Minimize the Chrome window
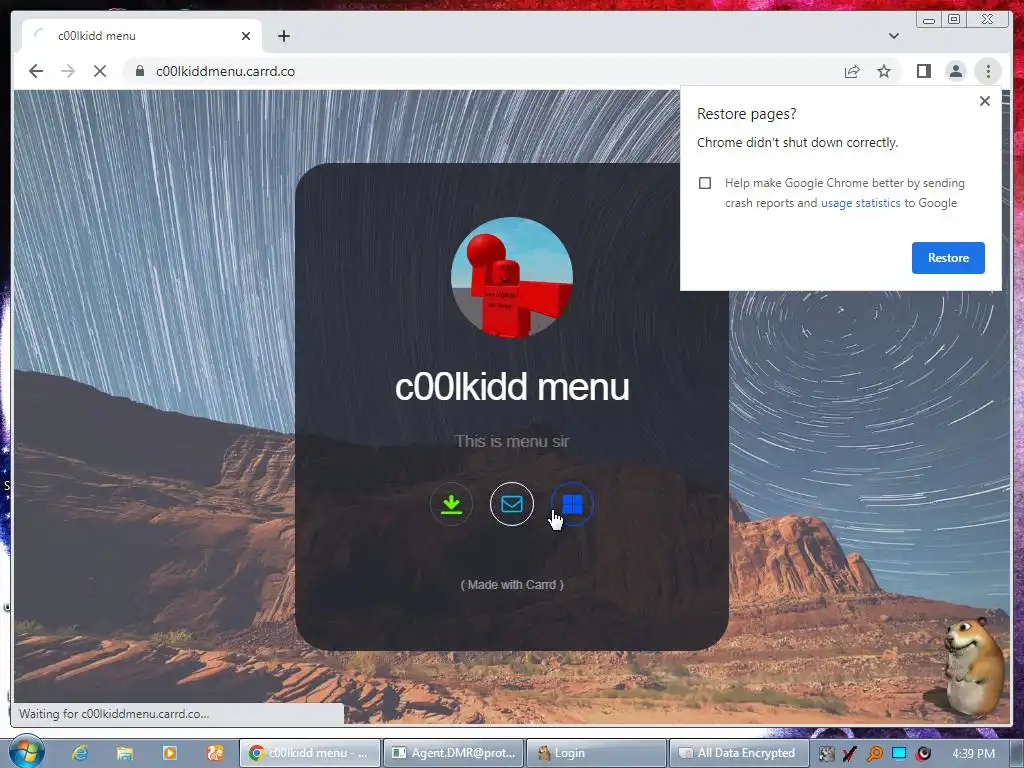1024x768 pixels. tap(929, 19)
